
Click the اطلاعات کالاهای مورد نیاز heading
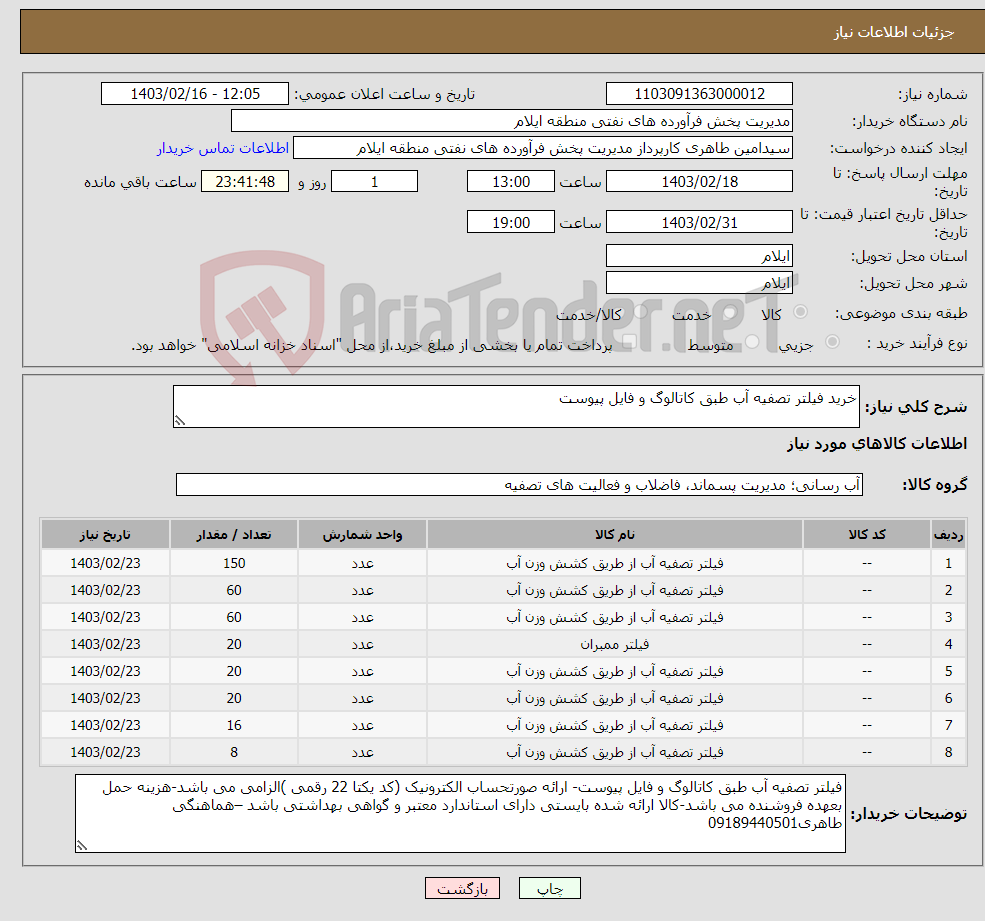coord(877,444)
